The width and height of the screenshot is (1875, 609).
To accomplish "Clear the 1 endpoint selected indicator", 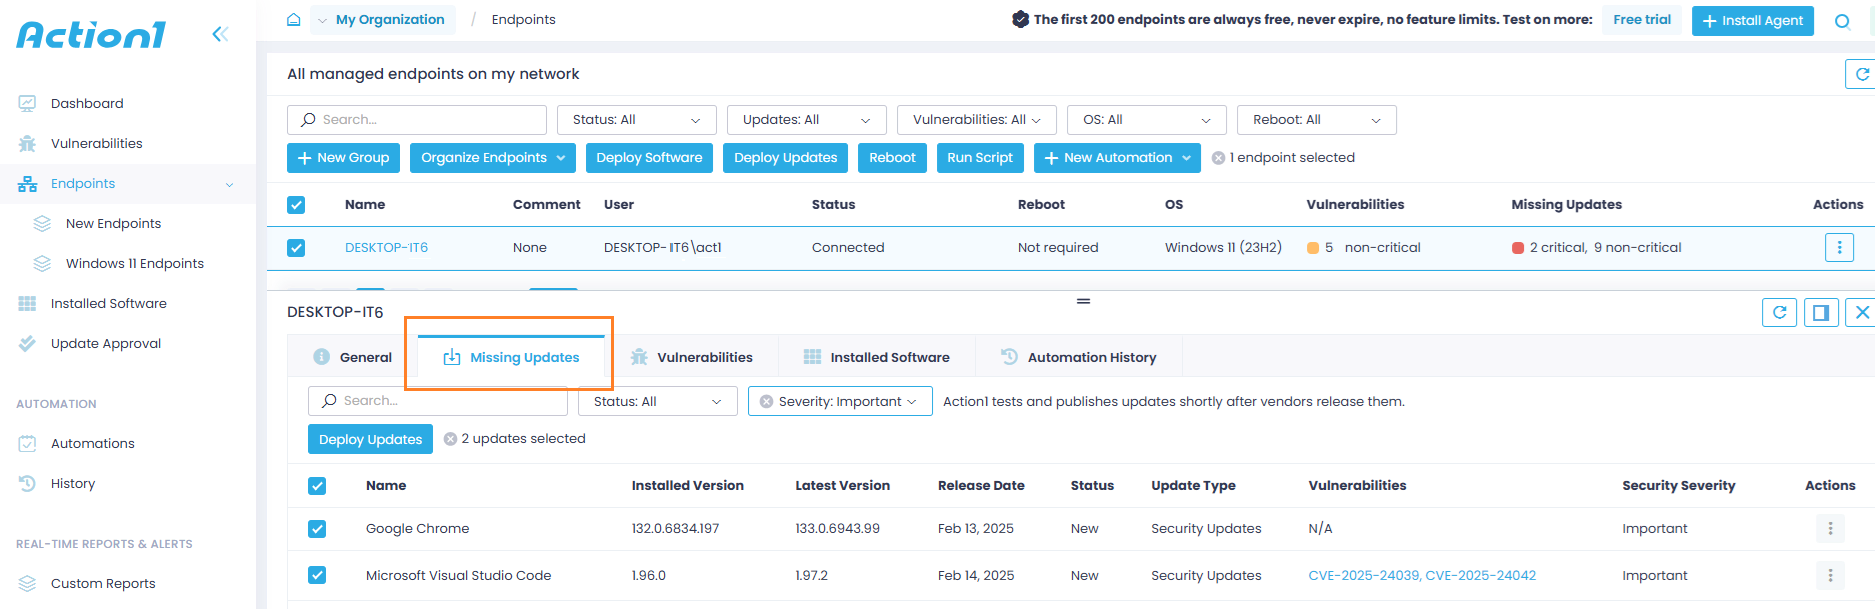I will [1218, 158].
